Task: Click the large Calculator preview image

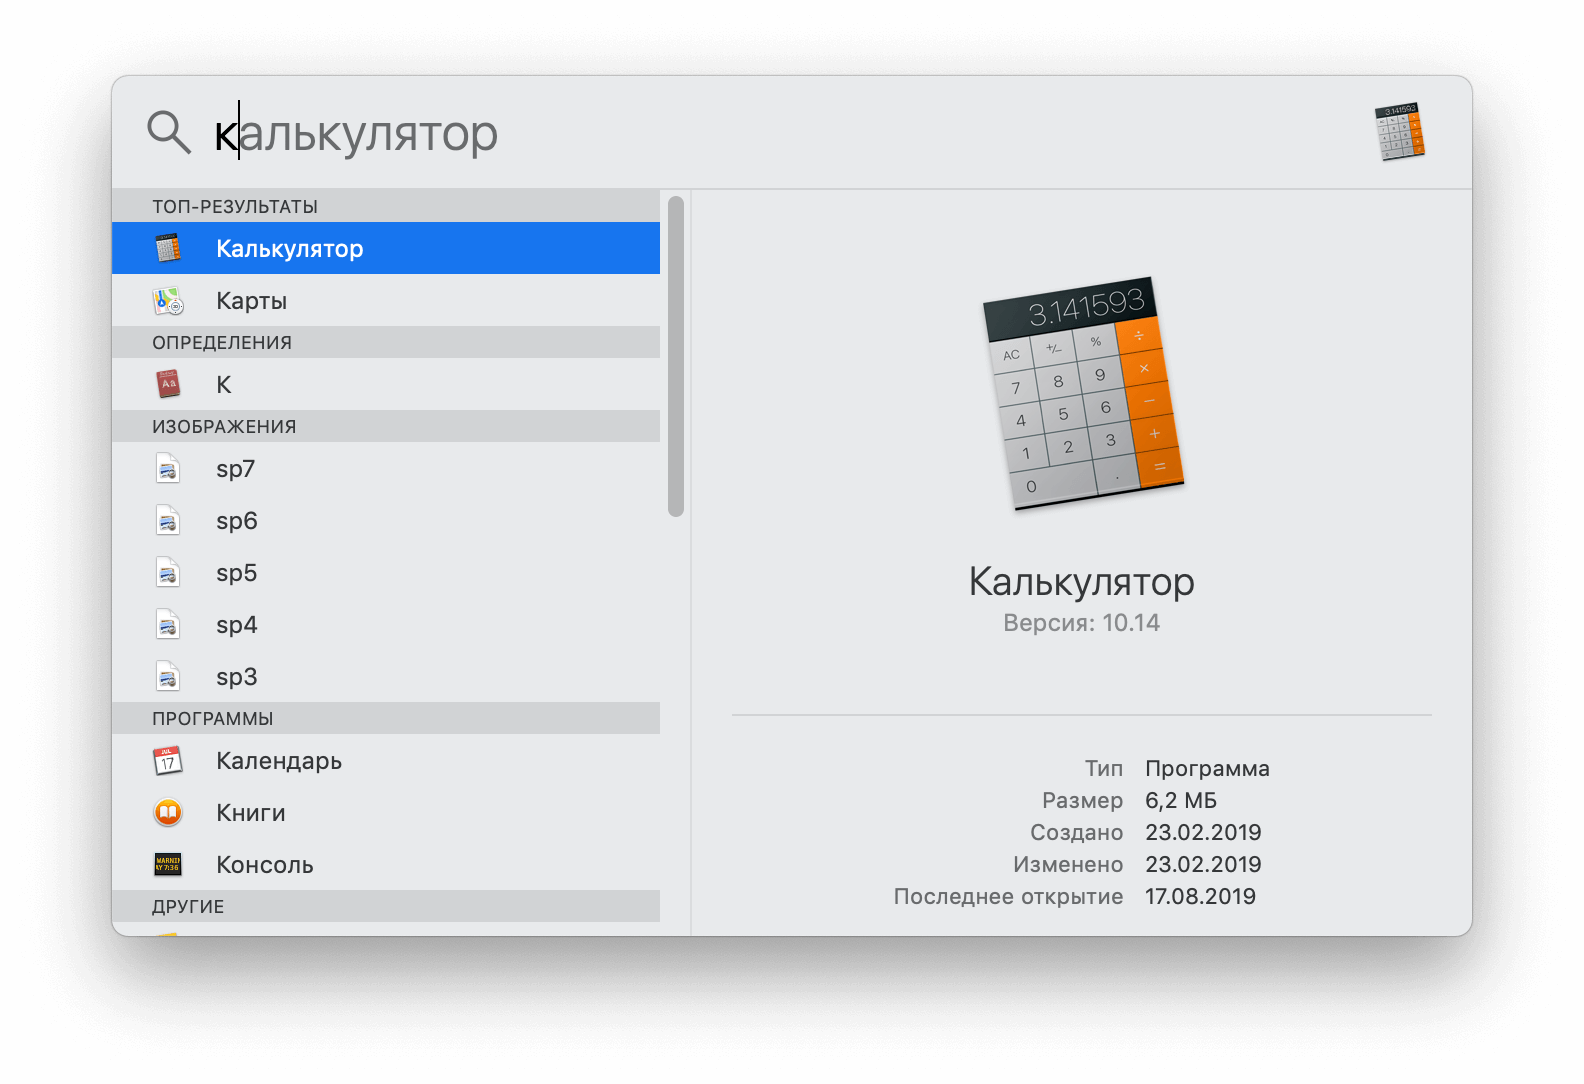Action: coord(1083,394)
